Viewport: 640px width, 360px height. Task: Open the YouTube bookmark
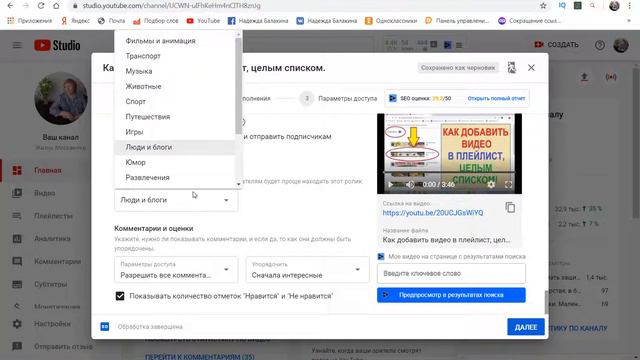(x=203, y=21)
